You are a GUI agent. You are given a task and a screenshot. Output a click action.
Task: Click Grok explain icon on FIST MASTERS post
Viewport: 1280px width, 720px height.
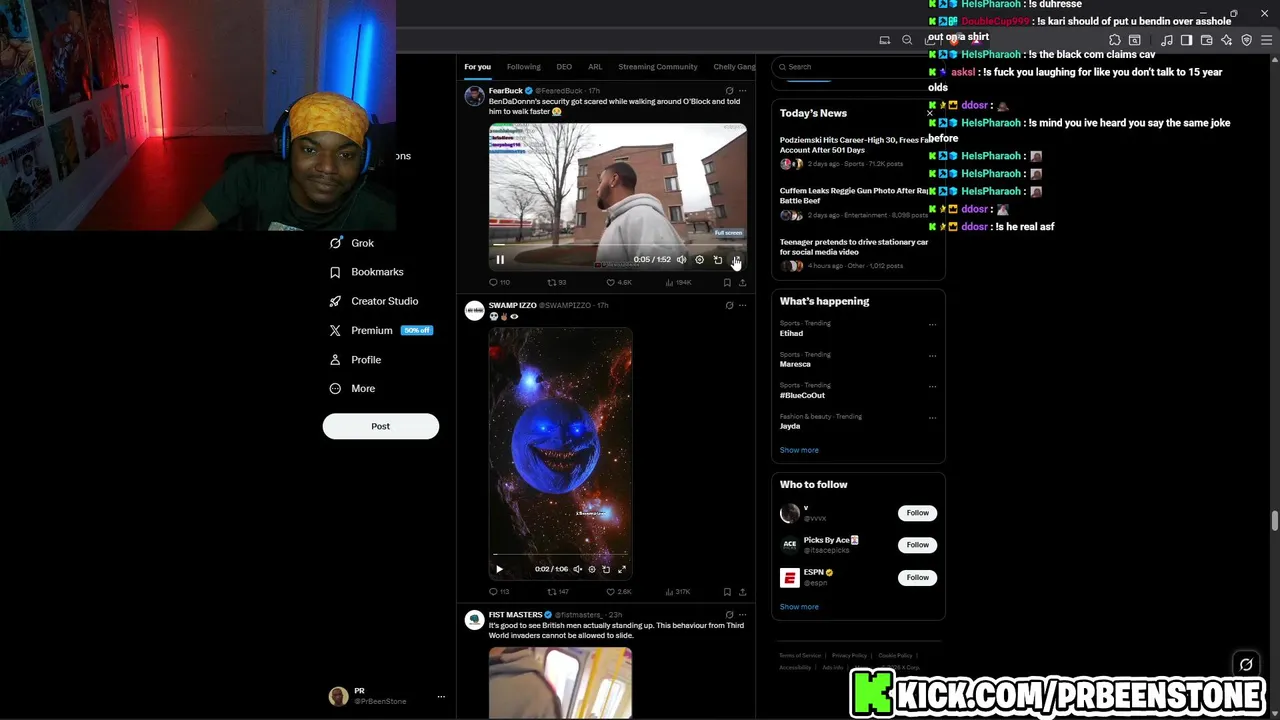[729, 615]
